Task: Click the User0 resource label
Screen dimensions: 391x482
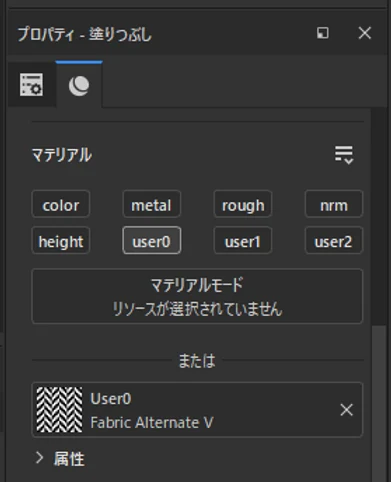Action: pos(111,399)
